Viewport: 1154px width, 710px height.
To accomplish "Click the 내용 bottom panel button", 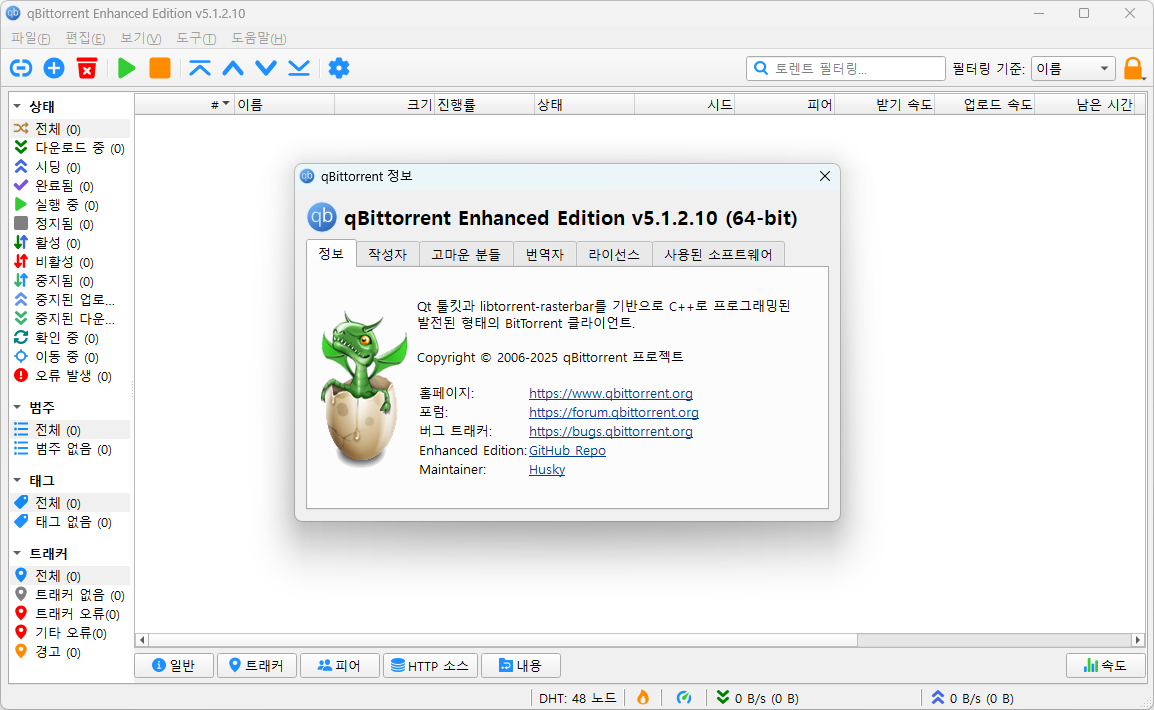I will coord(521,665).
